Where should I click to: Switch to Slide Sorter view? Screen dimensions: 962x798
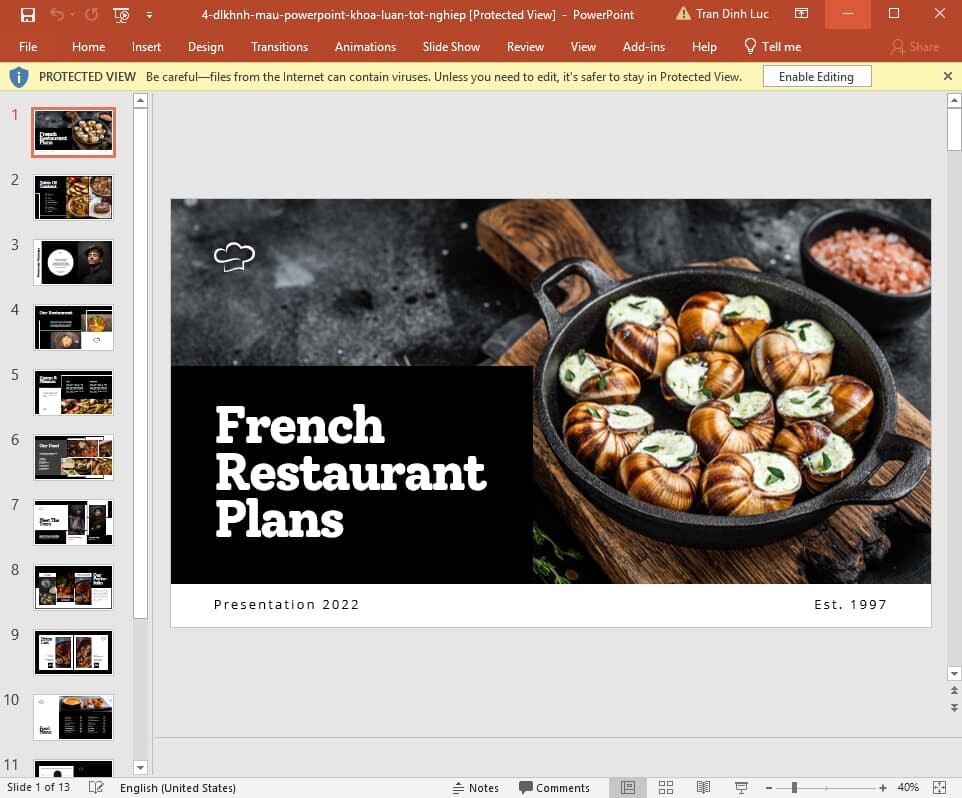point(666,787)
